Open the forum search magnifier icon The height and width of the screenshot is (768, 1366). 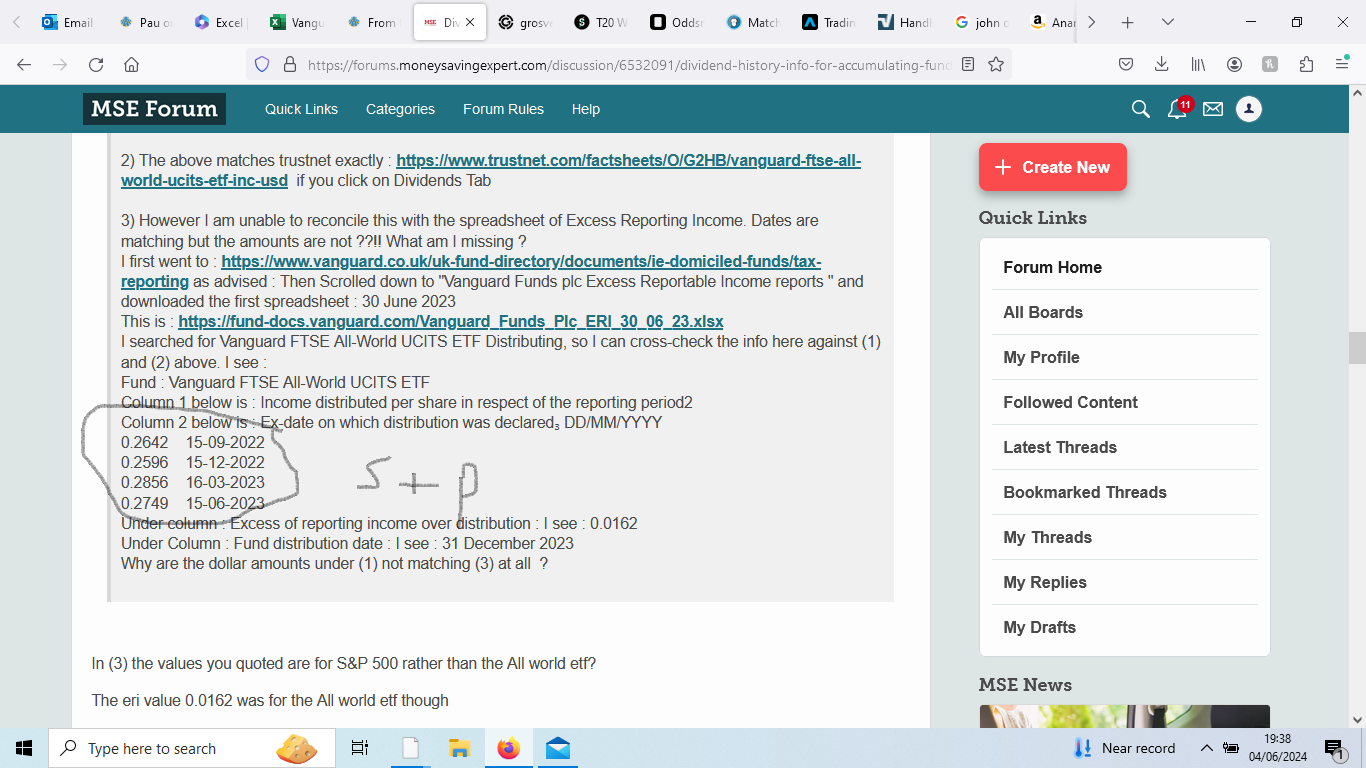1140,109
